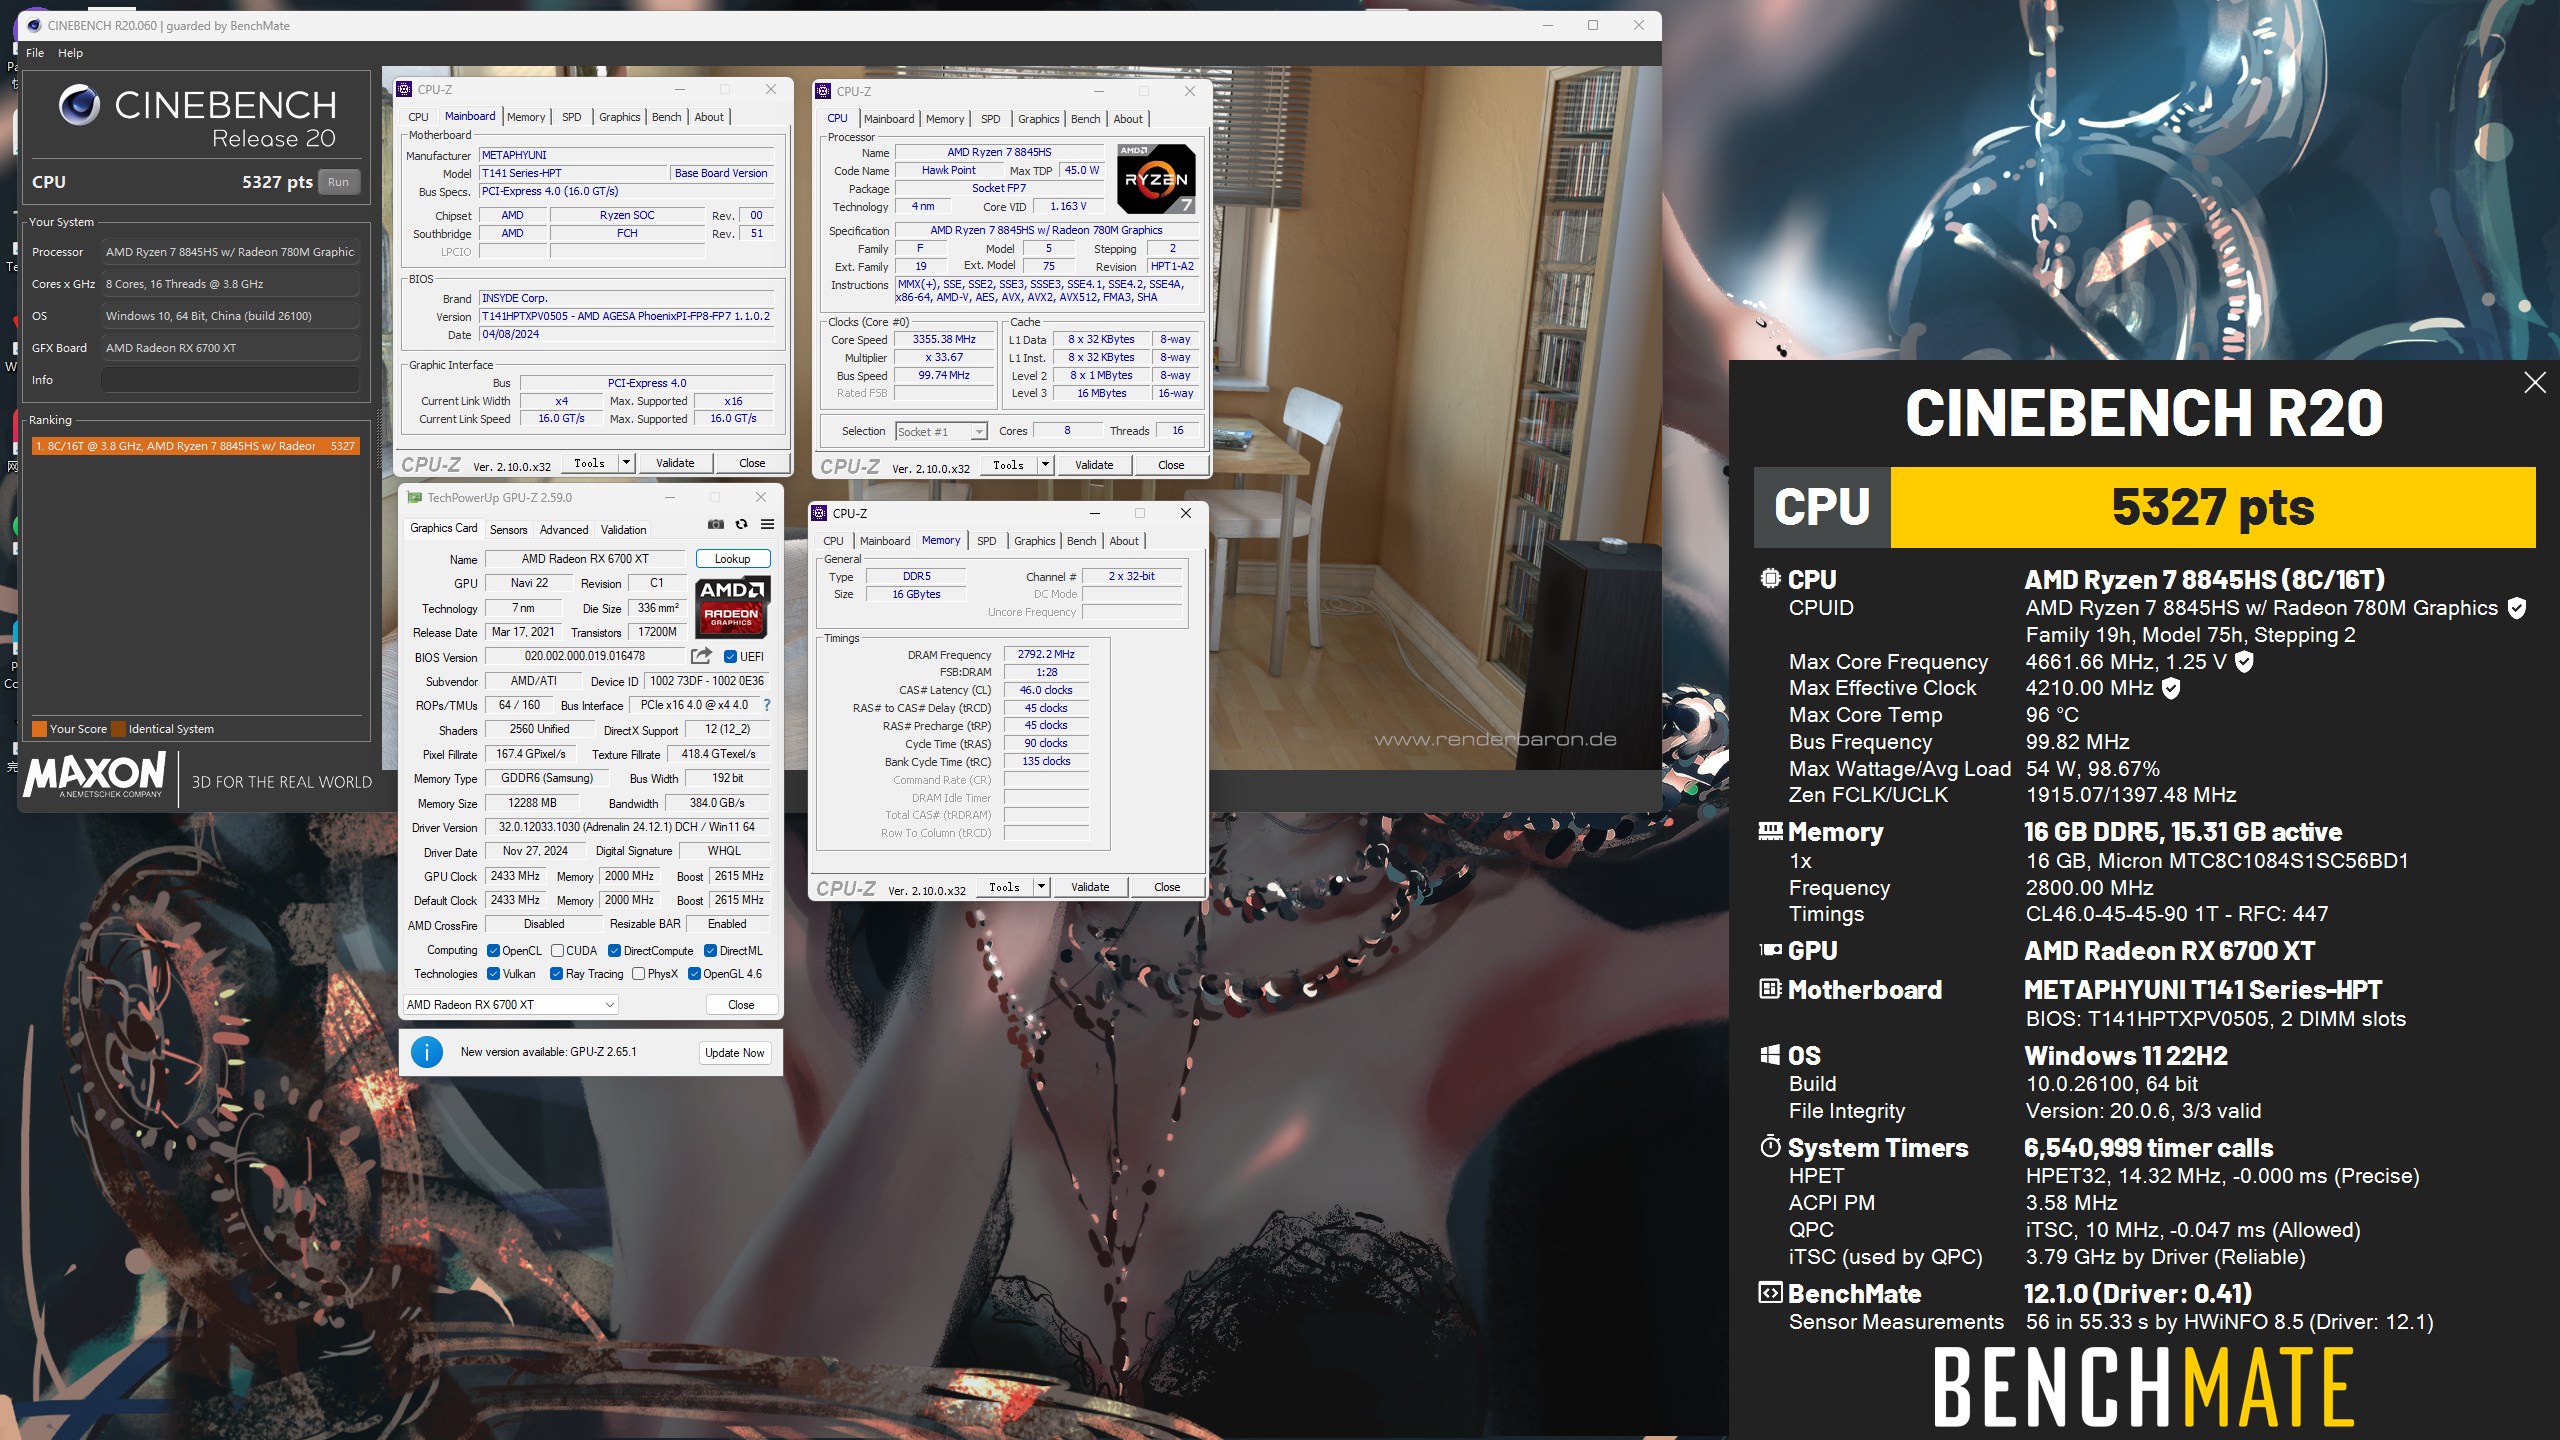
Task: Click the Bus Interface question mark icon
Action: tap(767, 705)
